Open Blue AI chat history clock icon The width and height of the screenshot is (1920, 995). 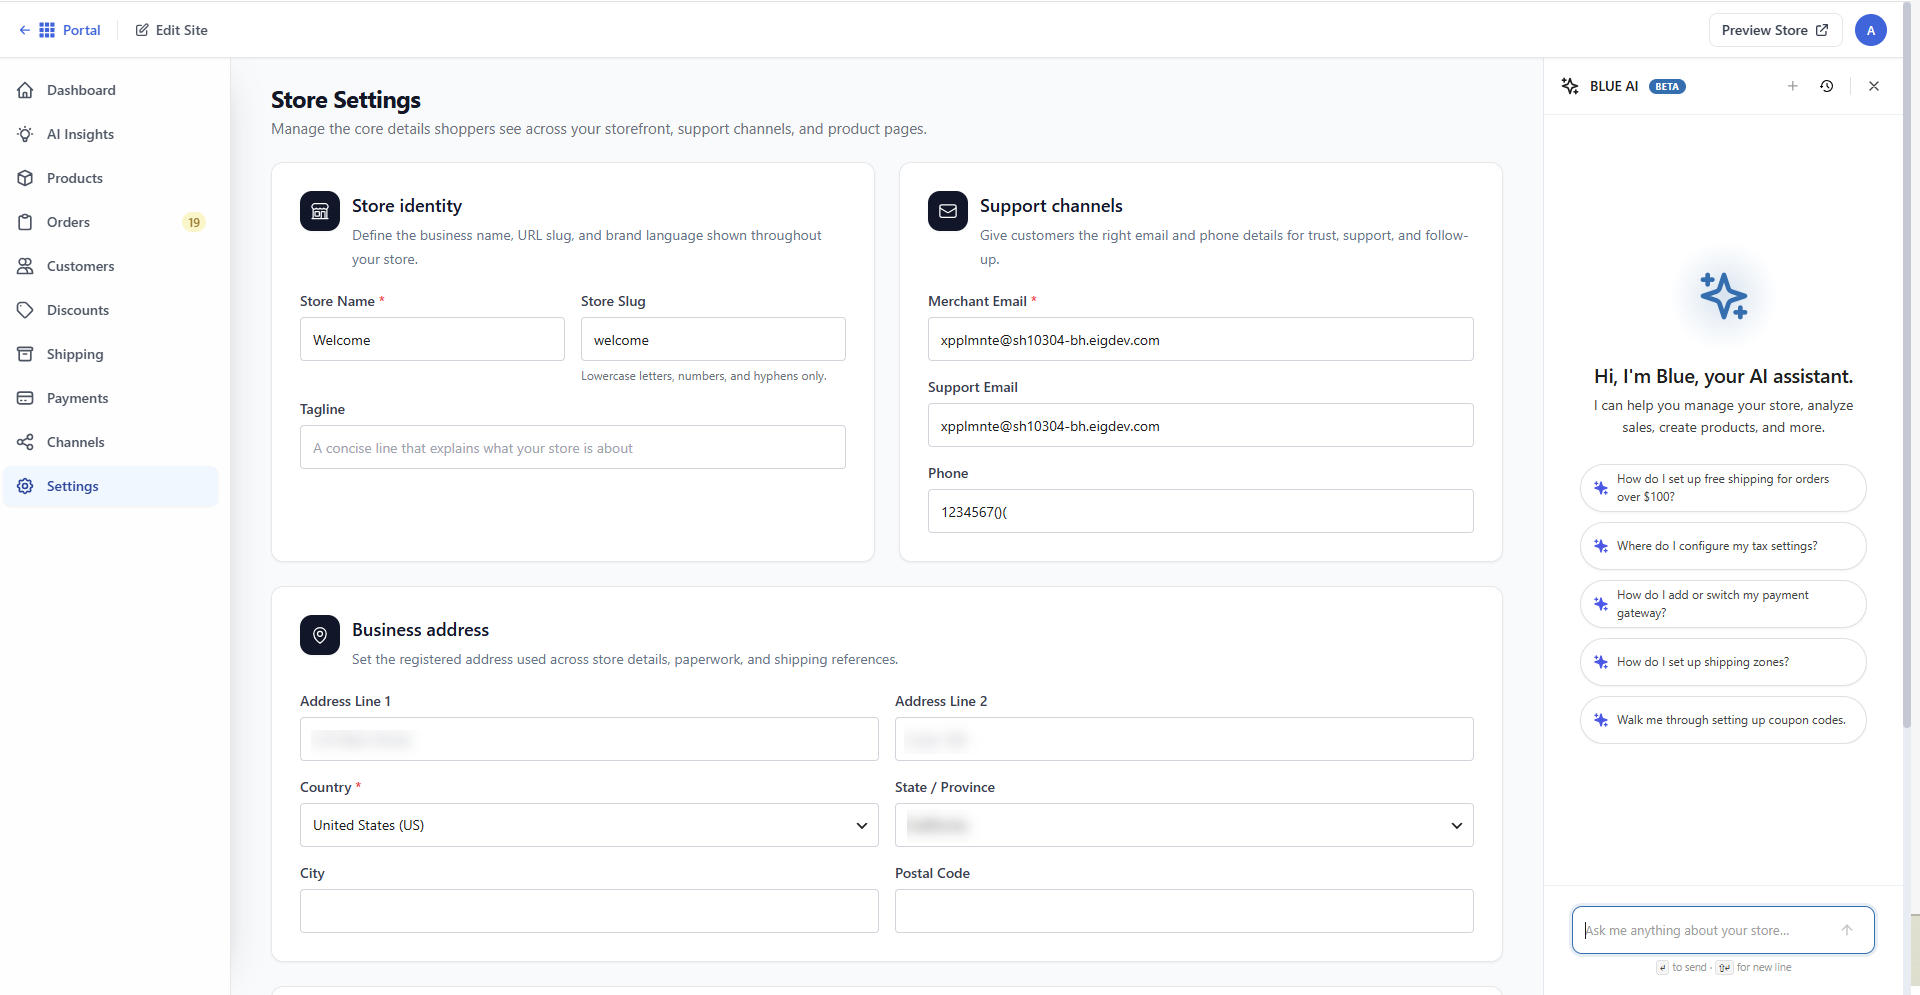(x=1827, y=86)
